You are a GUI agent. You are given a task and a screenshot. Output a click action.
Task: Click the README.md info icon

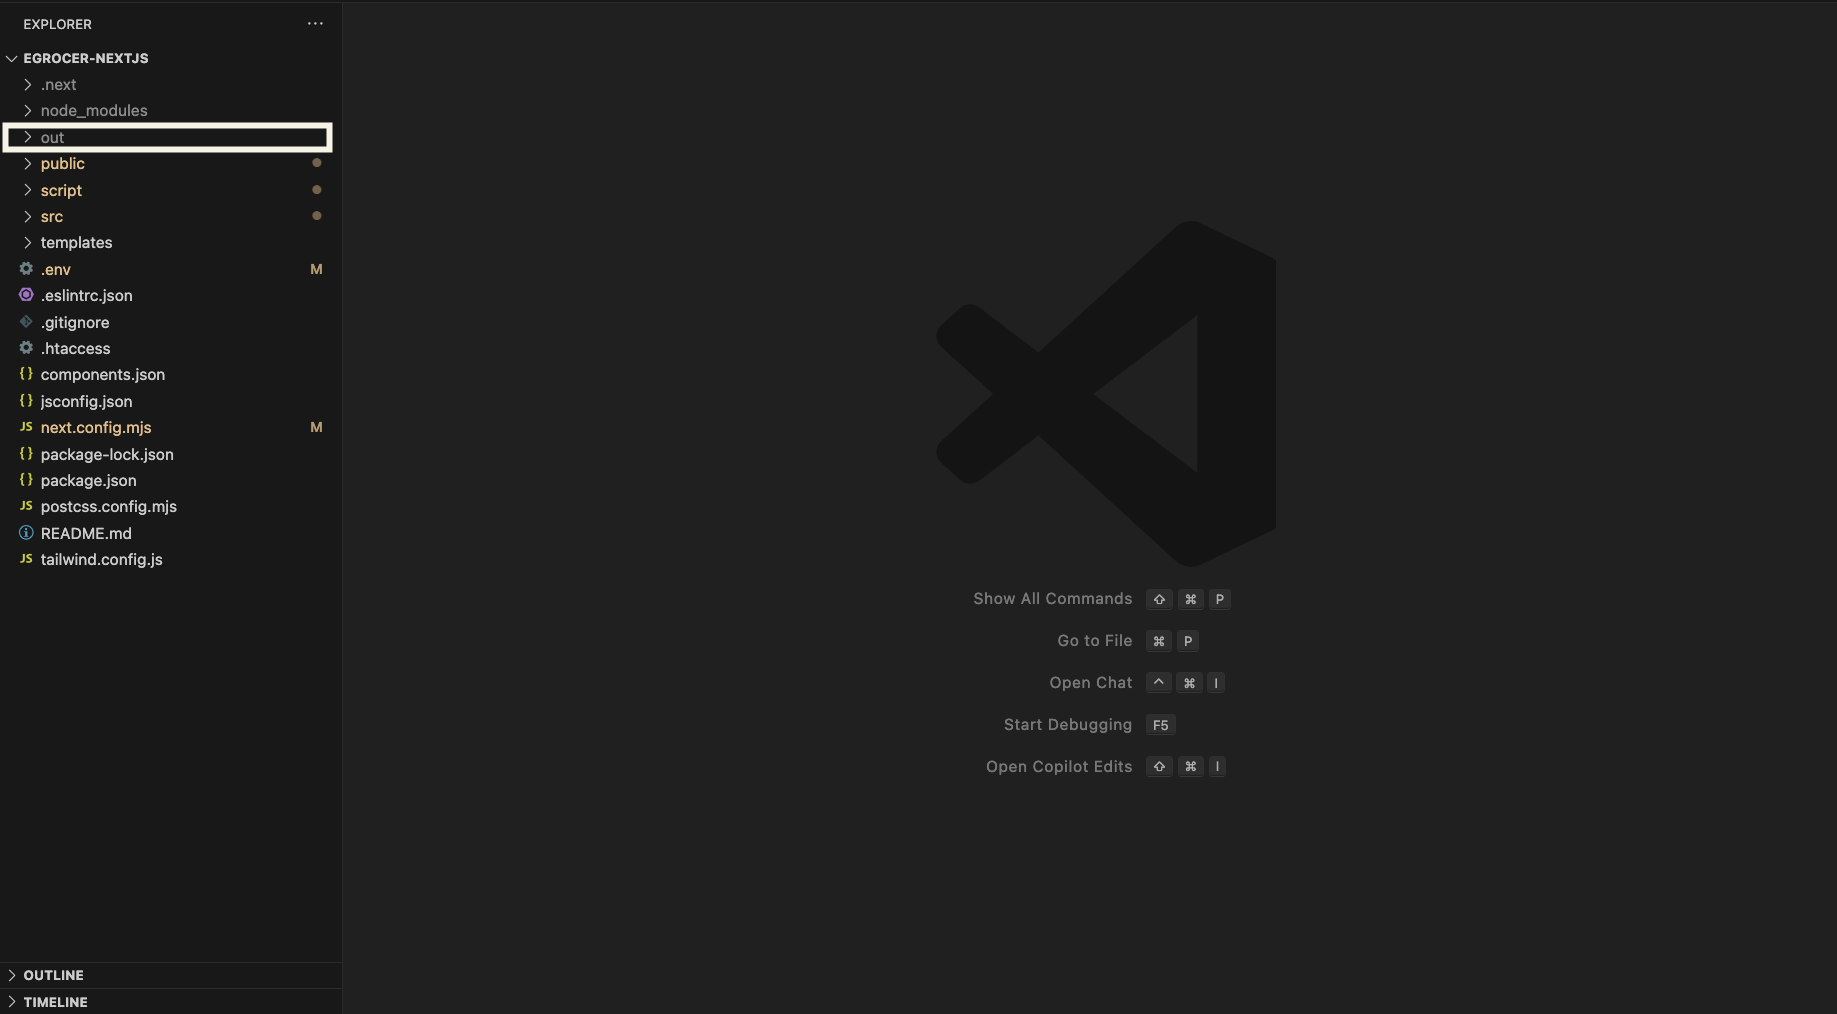pyautogui.click(x=26, y=533)
